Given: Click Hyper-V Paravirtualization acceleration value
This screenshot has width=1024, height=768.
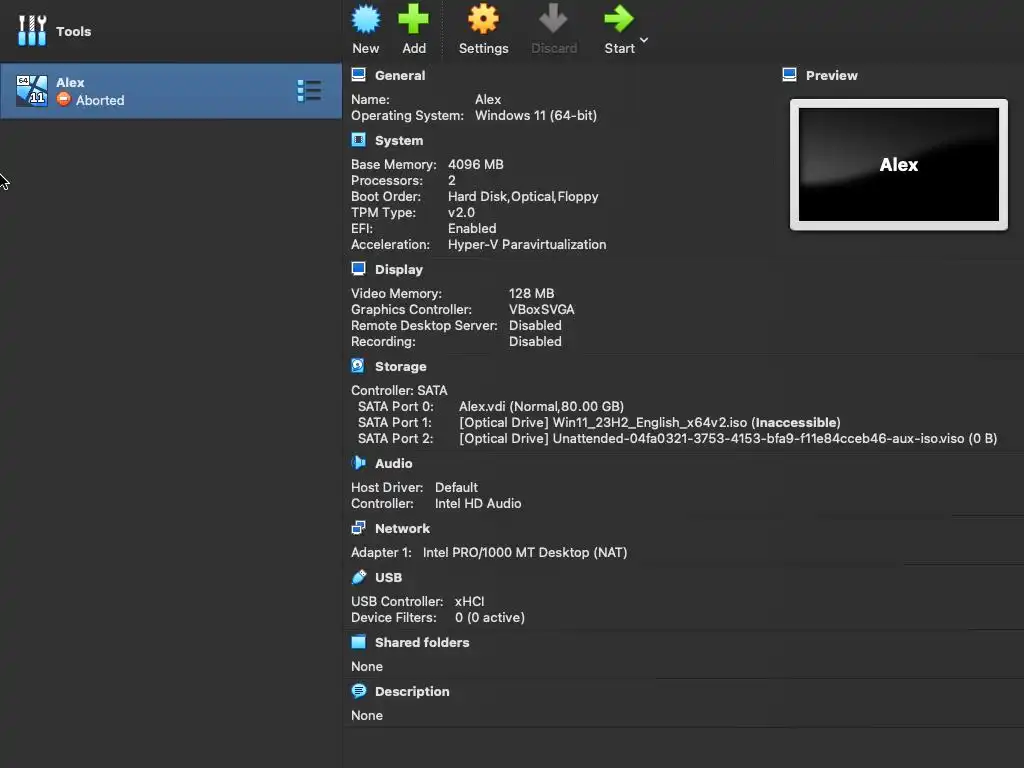Looking at the screenshot, I should (x=527, y=244).
